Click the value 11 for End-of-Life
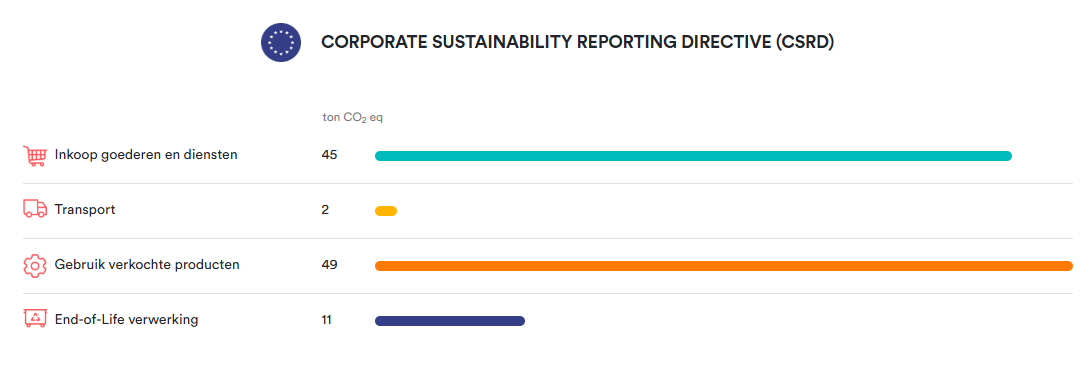This screenshot has width=1090, height=369. (x=327, y=320)
